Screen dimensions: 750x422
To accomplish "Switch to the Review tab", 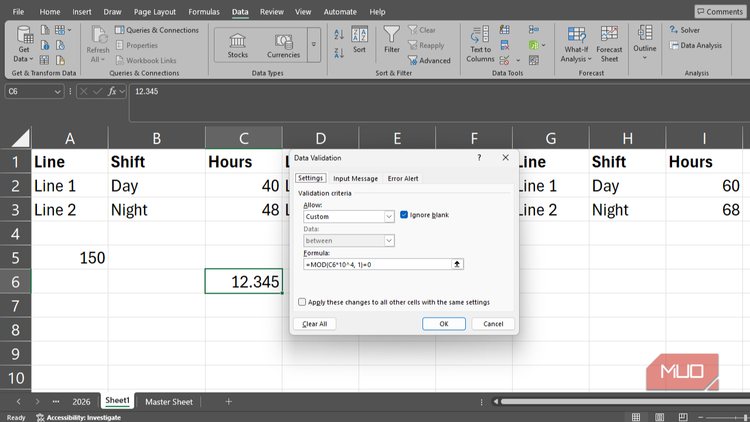I will coord(272,12).
